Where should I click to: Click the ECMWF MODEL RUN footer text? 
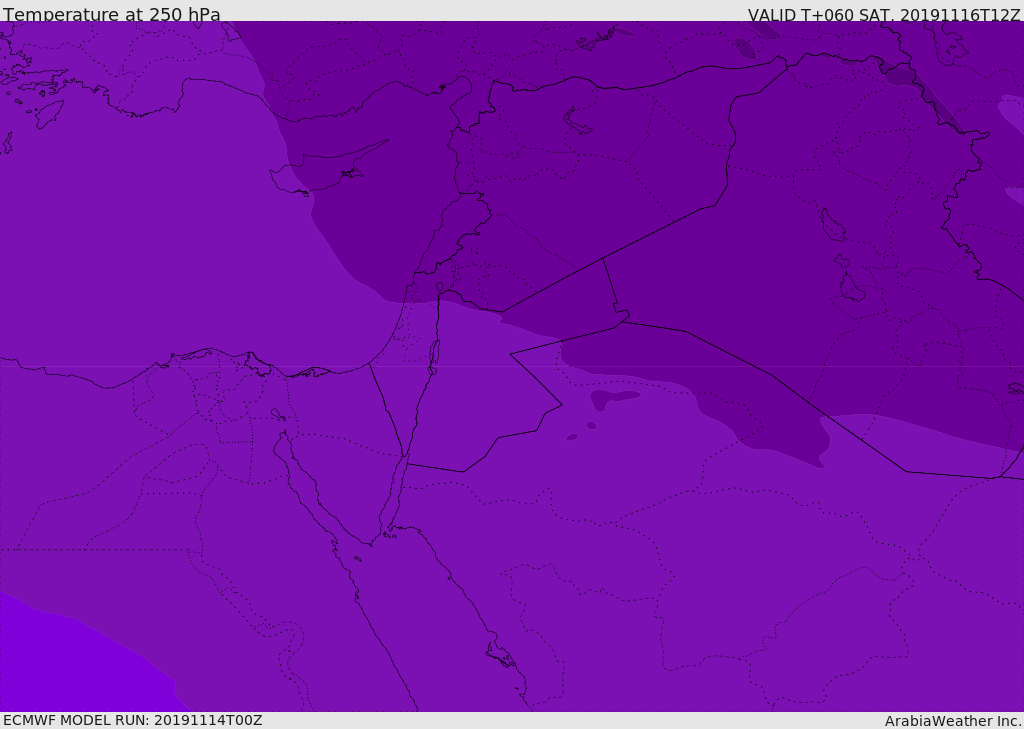coord(133,720)
